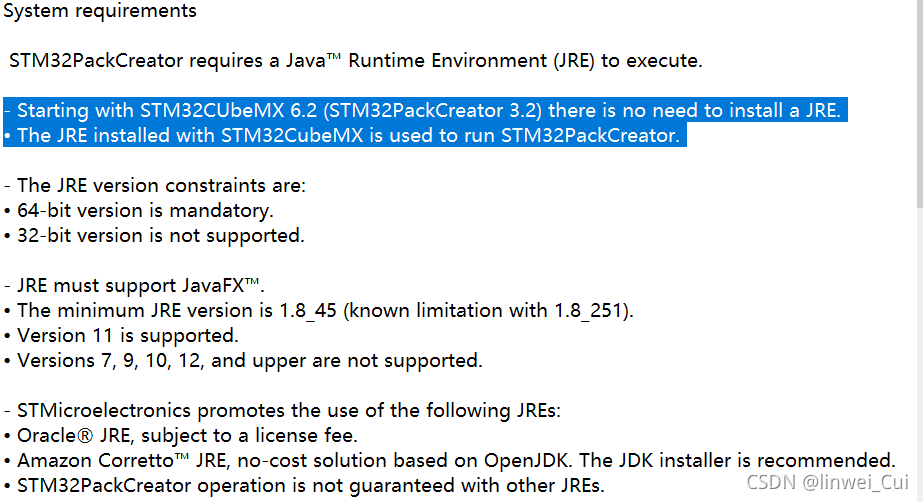
Task: Click the text 'JRE must support JavaFX'
Action: (134, 285)
